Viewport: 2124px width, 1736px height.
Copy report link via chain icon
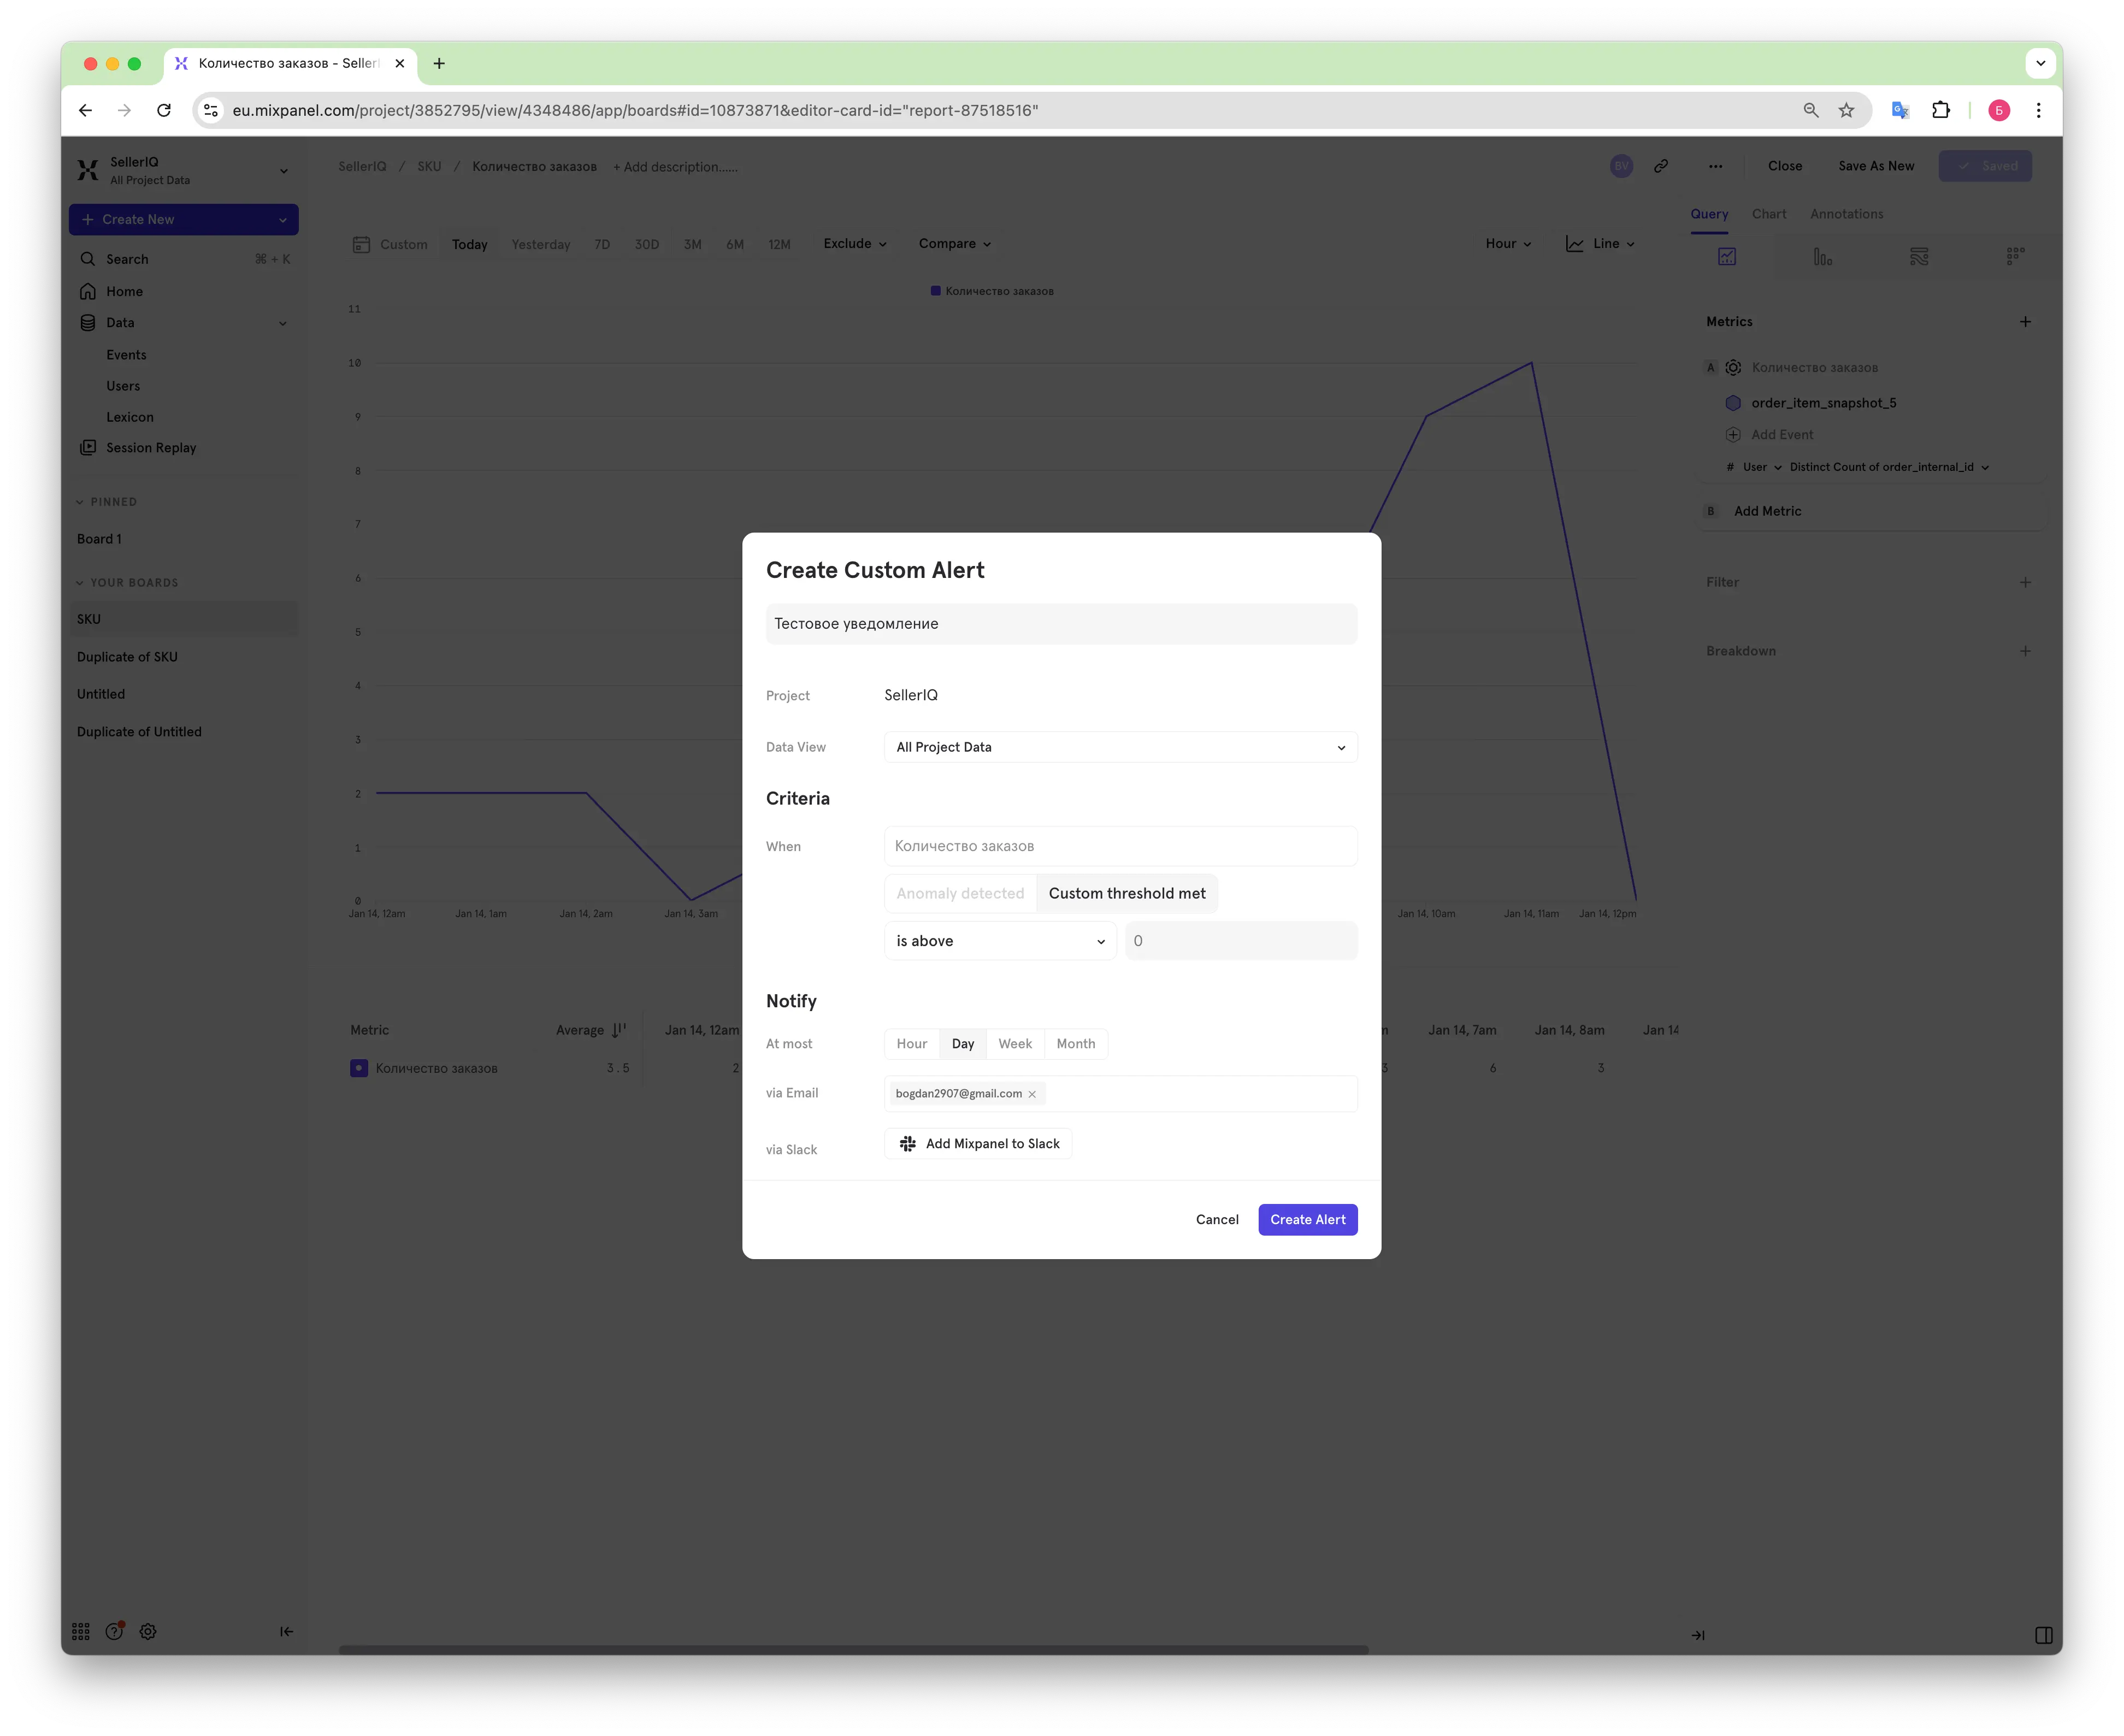pos(1661,166)
